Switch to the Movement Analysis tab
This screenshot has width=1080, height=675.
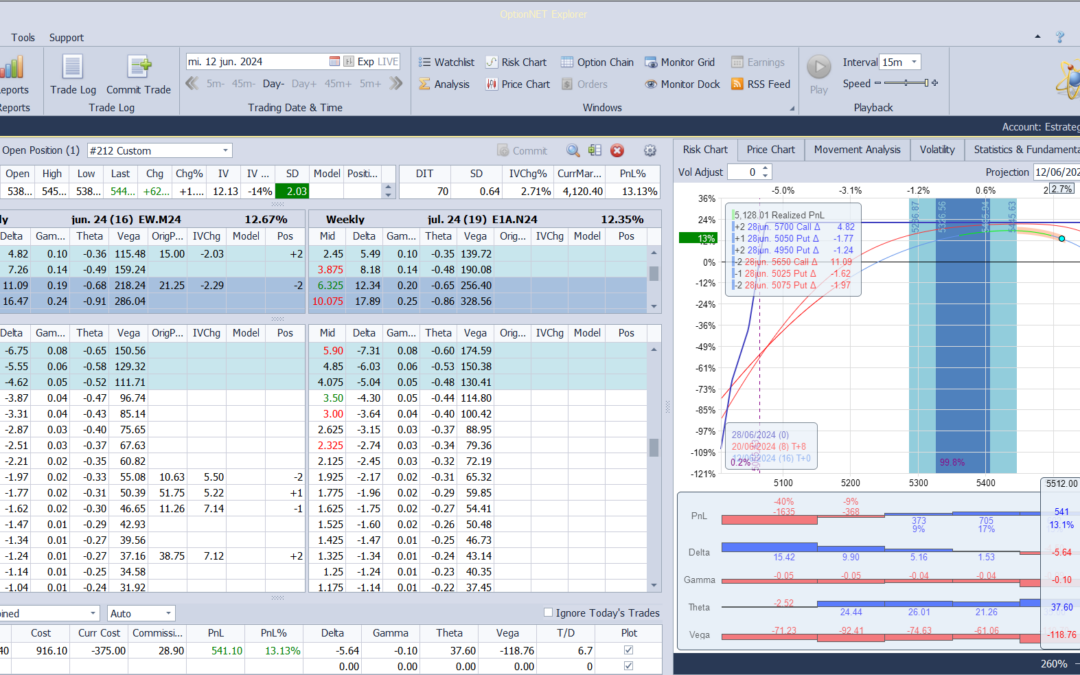[x=857, y=149]
